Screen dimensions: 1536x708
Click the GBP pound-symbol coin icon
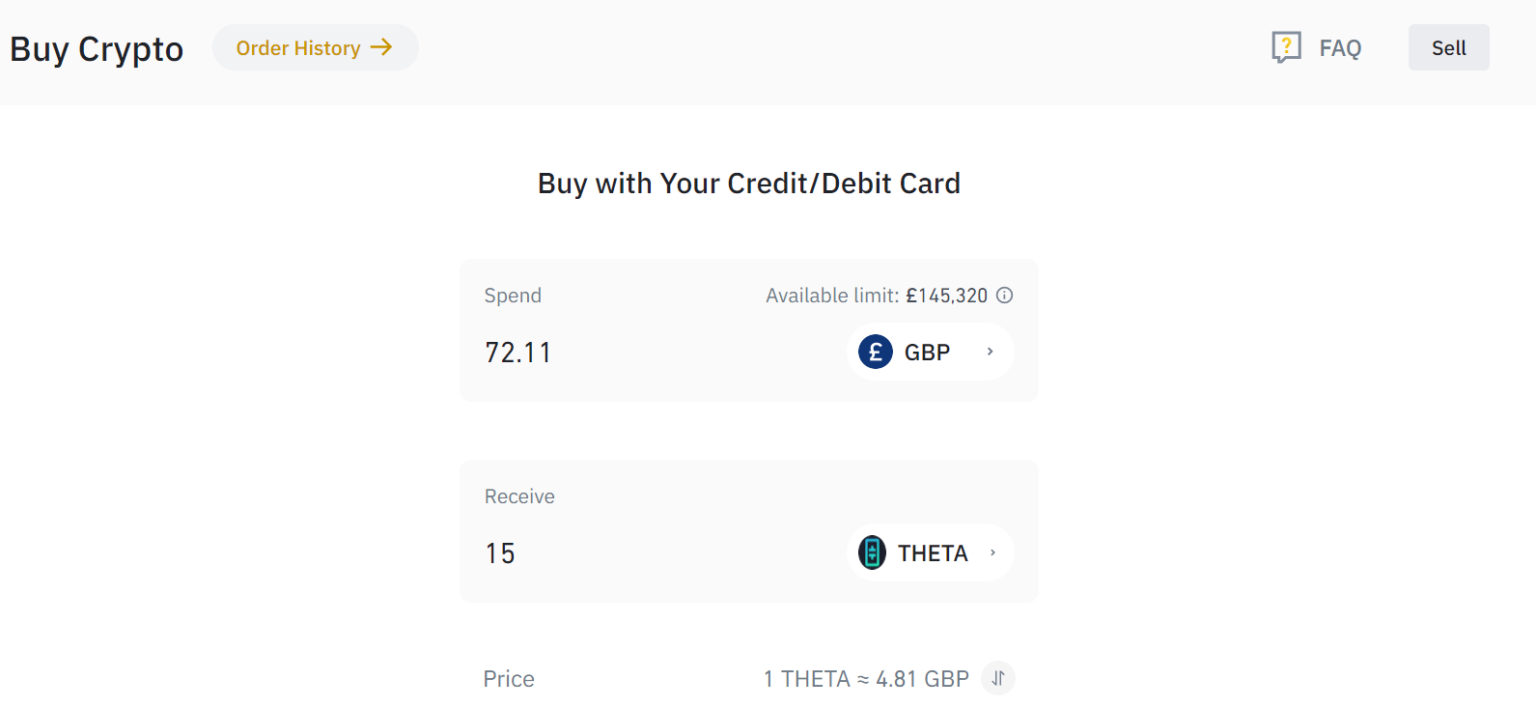pyautogui.click(x=875, y=352)
